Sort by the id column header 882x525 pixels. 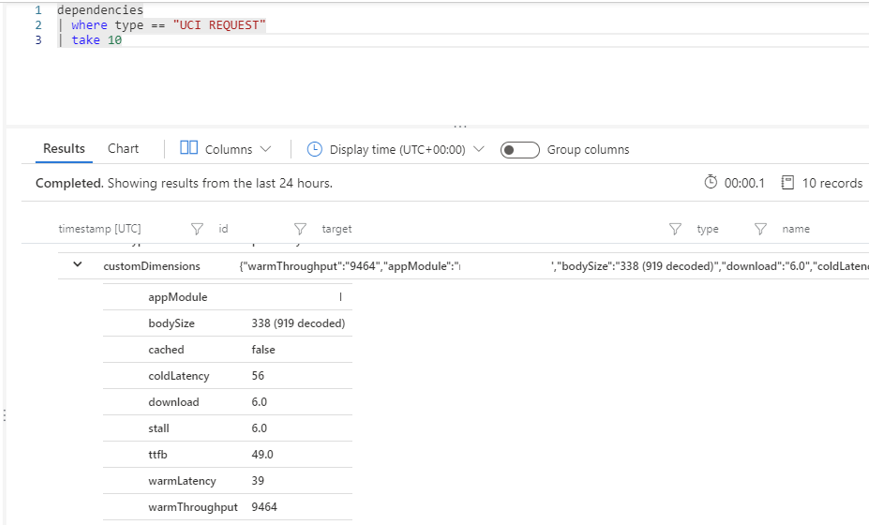pyautogui.click(x=223, y=228)
